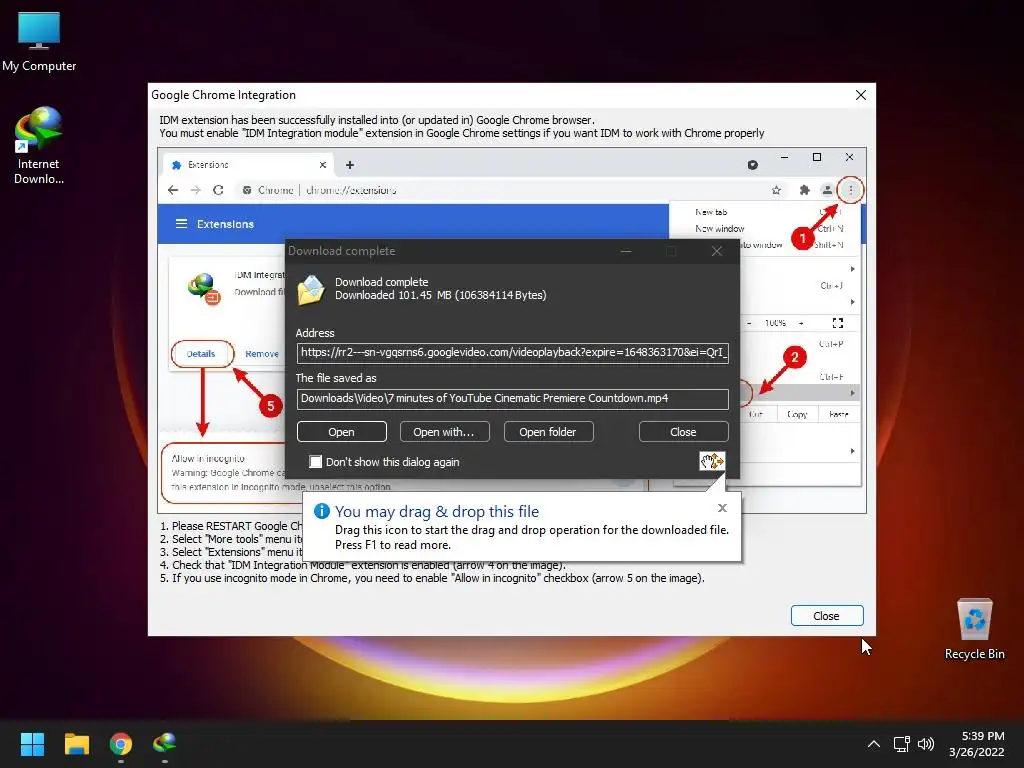Open the Recycle Bin desktop icon
This screenshot has height=768, width=1024.
pos(974,629)
